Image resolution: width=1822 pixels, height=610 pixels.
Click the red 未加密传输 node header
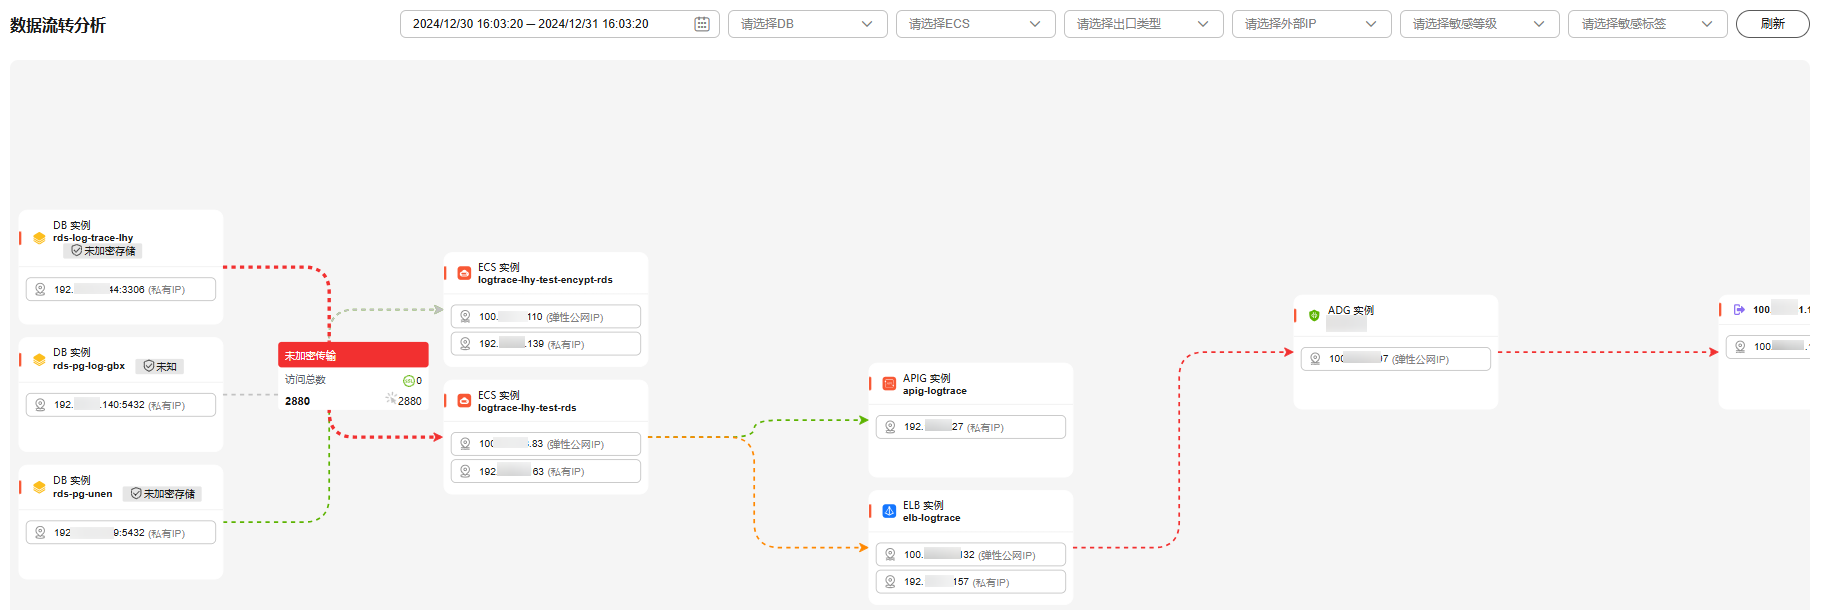(x=353, y=355)
